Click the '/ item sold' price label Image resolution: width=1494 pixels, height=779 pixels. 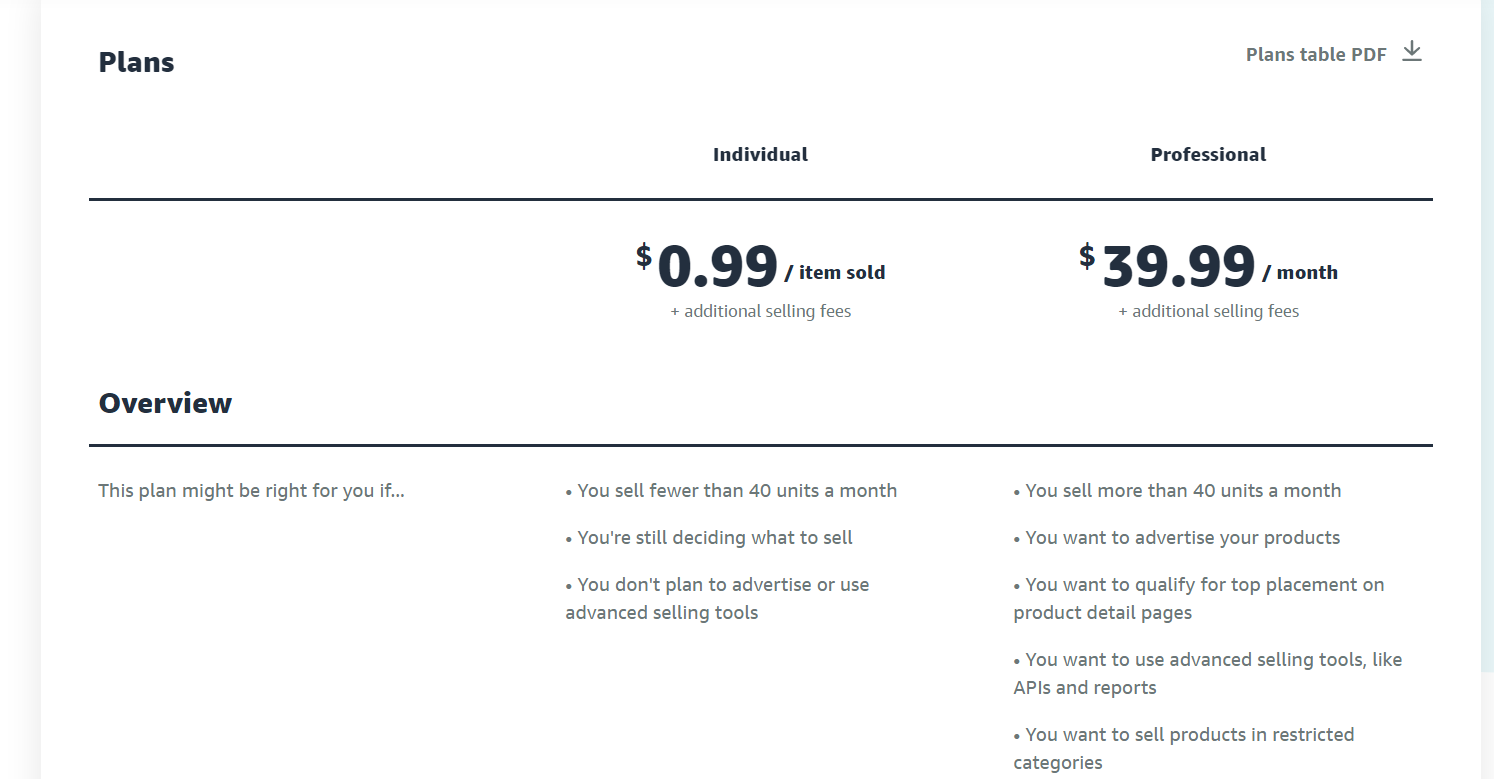835,272
